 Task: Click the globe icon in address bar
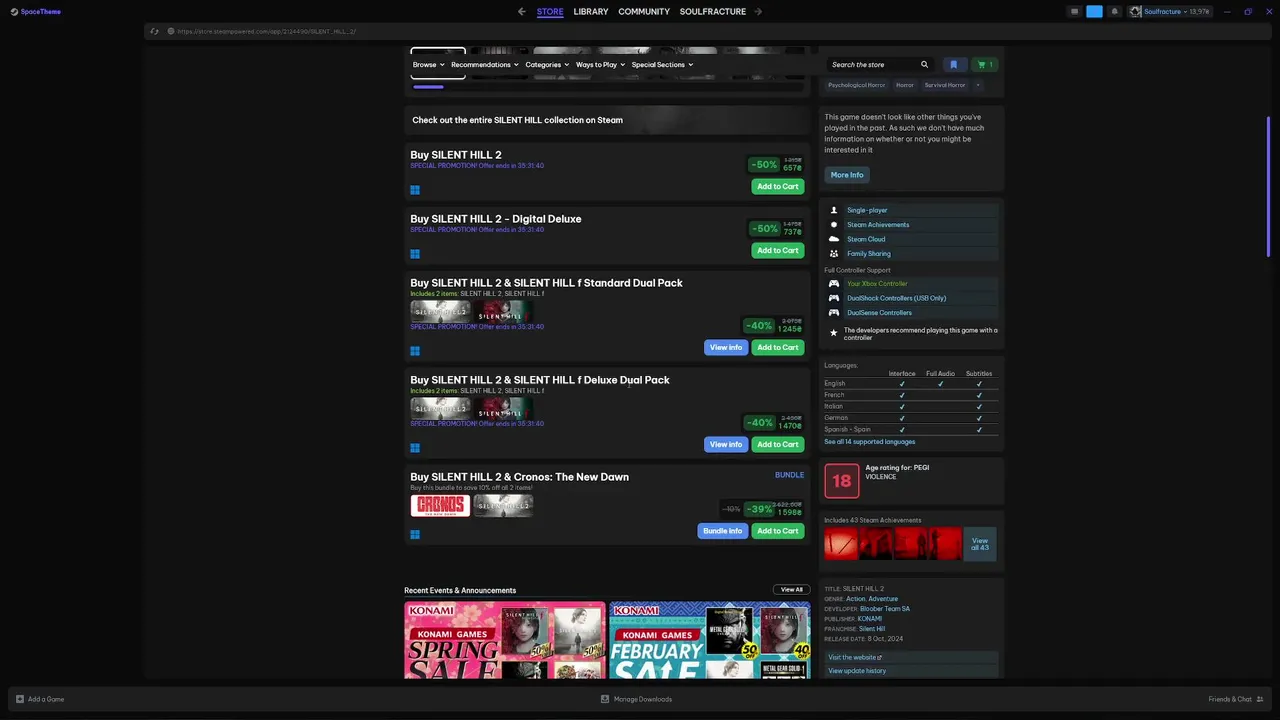coord(171,31)
